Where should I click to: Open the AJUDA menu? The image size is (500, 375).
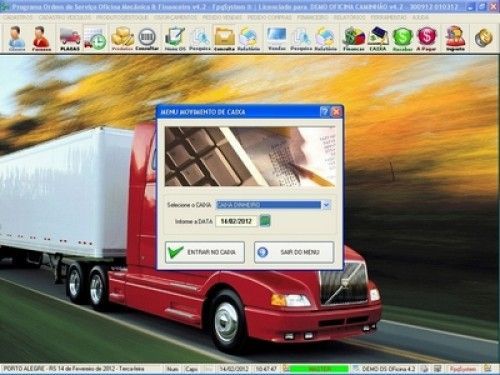coord(420,17)
